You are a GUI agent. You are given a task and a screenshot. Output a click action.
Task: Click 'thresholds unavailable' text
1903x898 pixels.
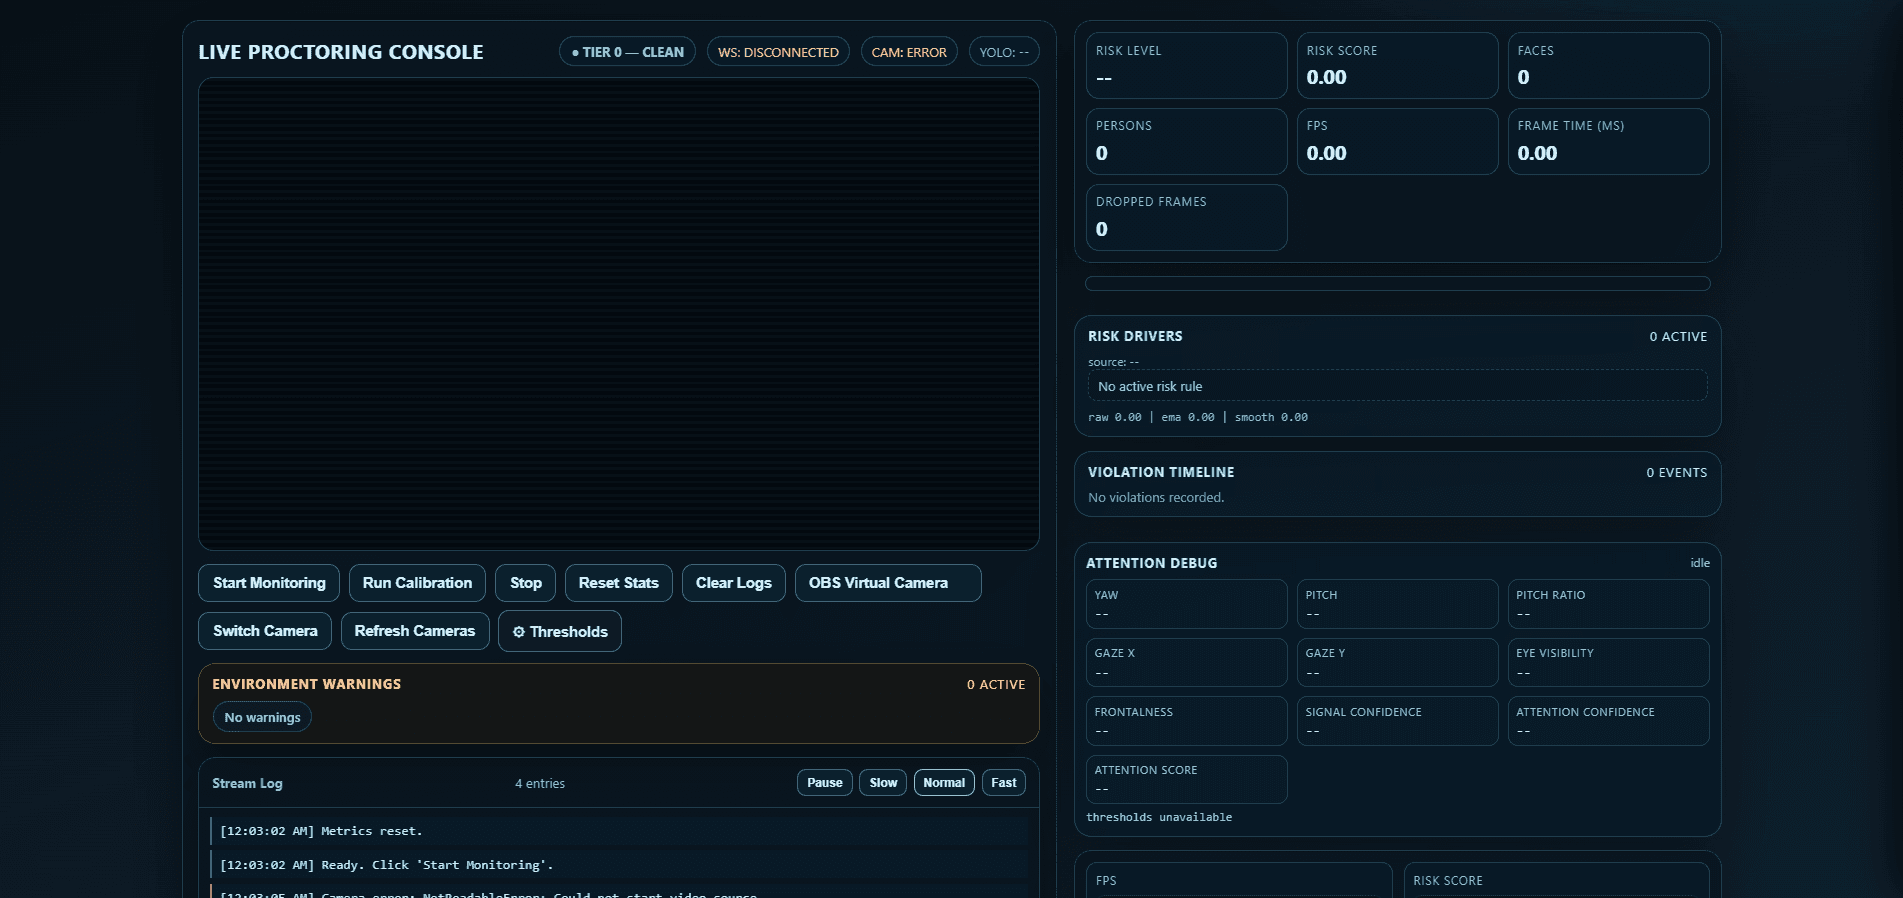coord(1159,817)
